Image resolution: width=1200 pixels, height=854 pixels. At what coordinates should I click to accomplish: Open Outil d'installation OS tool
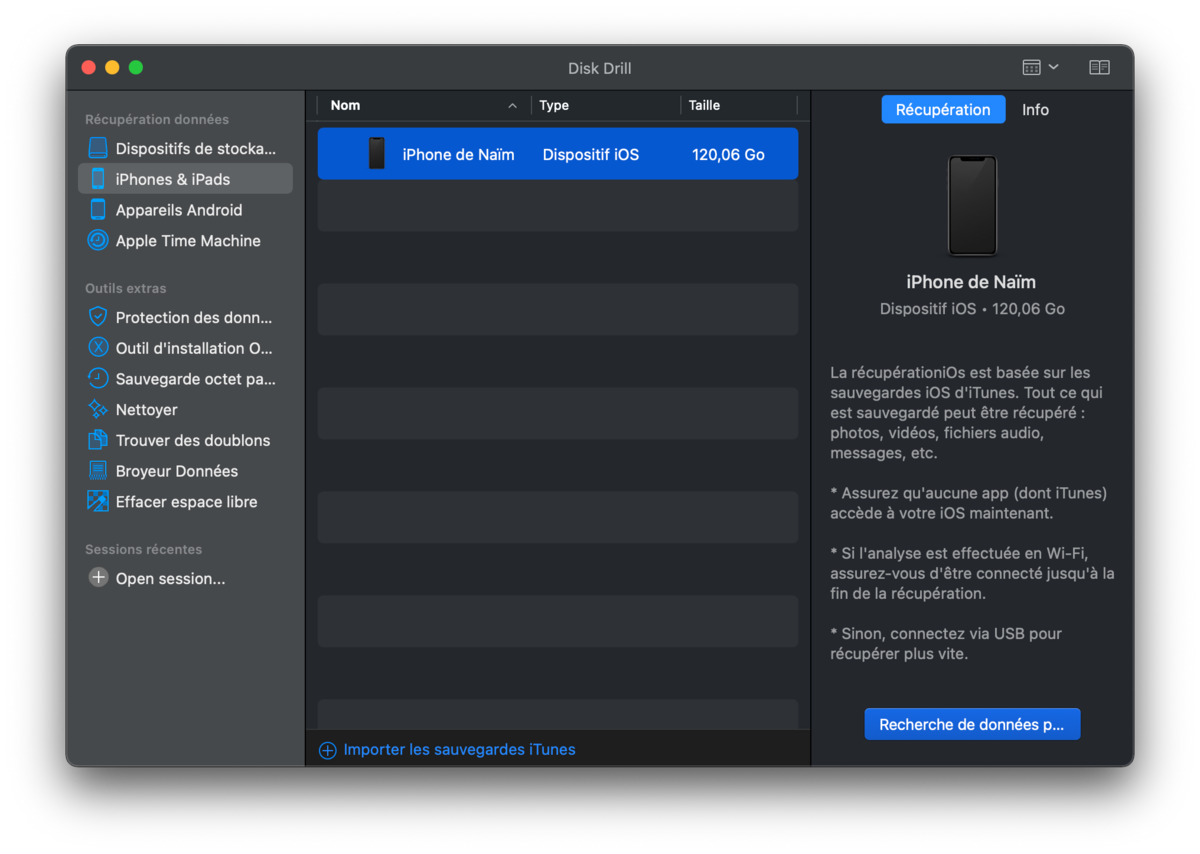pyautogui.click(x=185, y=348)
